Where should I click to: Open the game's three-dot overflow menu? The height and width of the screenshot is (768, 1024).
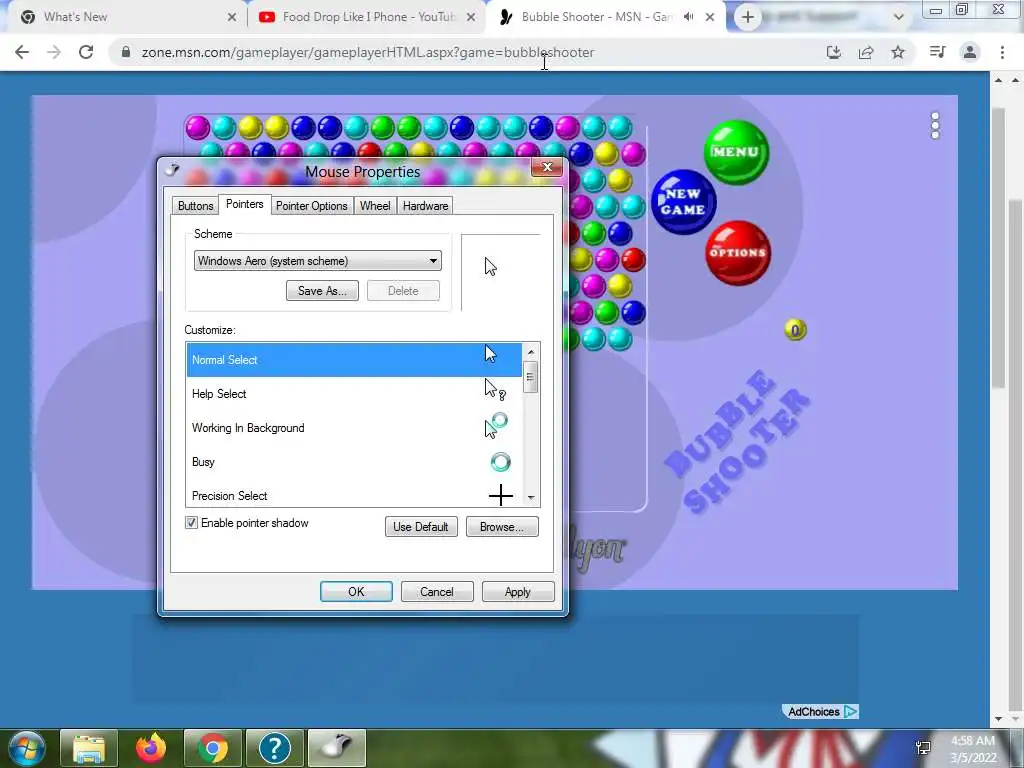[x=935, y=125]
